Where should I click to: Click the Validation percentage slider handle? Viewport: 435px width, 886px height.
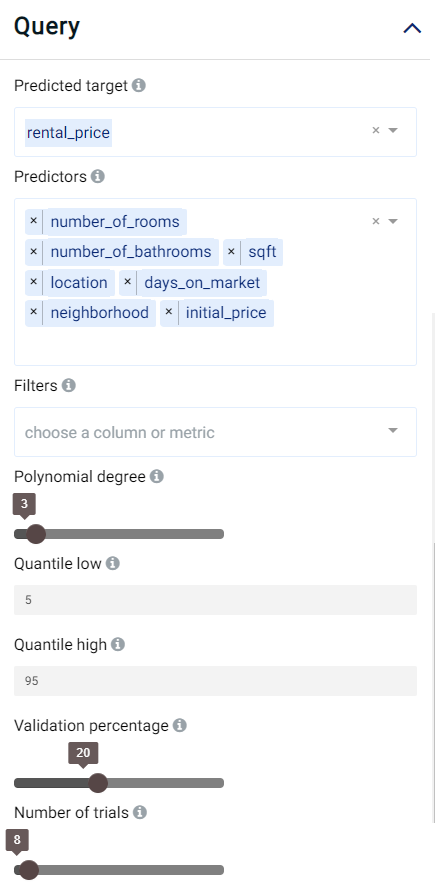point(98,783)
